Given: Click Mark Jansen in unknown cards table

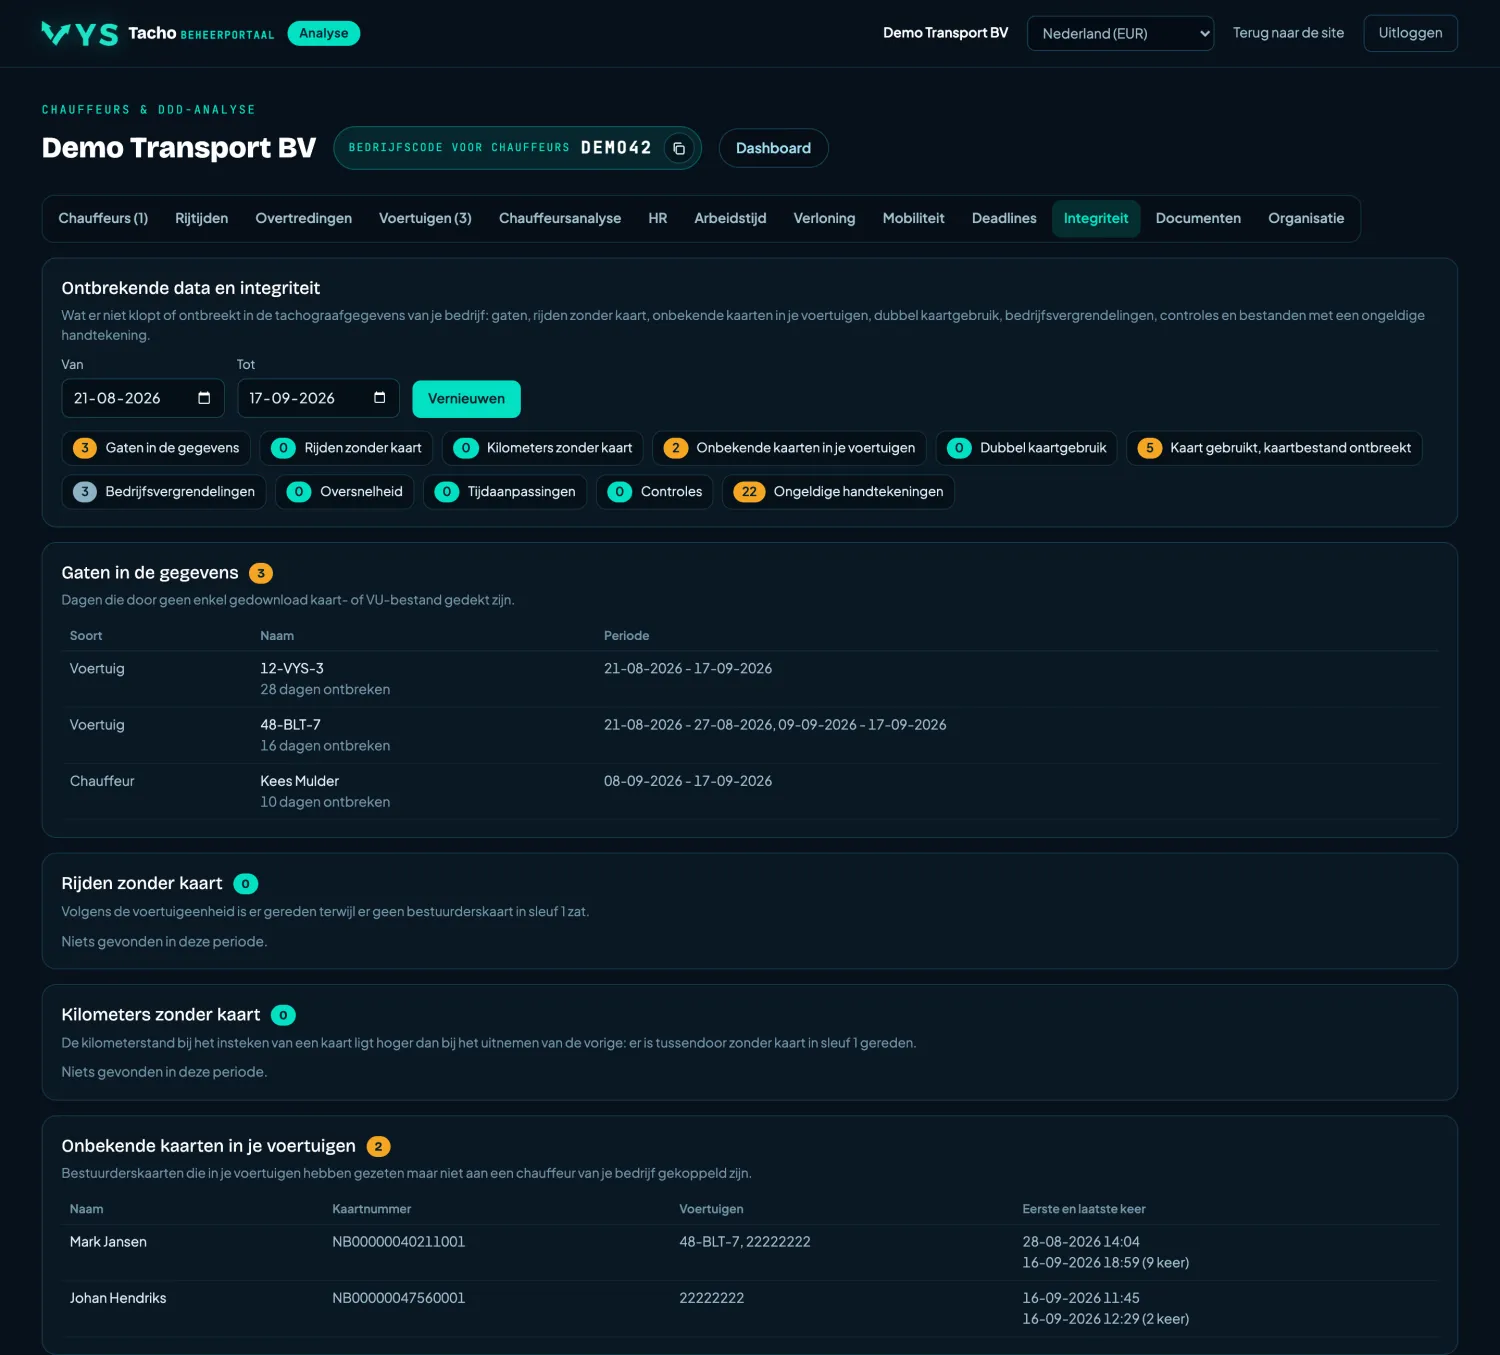Looking at the screenshot, I should pos(108,1242).
